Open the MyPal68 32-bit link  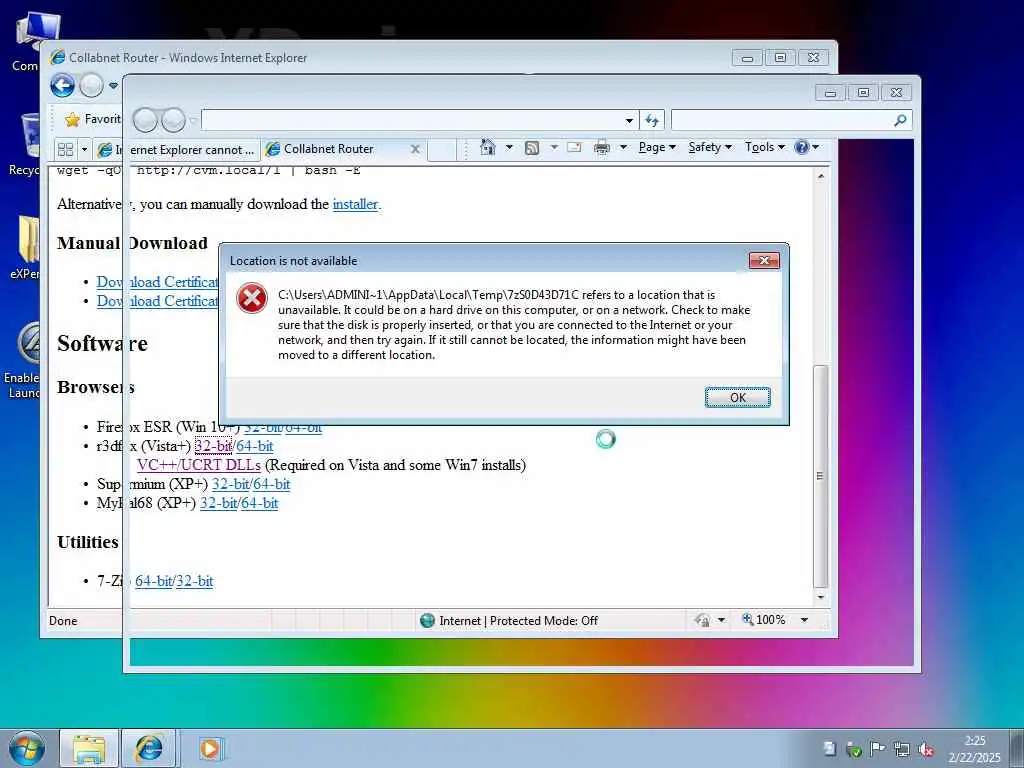pyautogui.click(x=219, y=504)
